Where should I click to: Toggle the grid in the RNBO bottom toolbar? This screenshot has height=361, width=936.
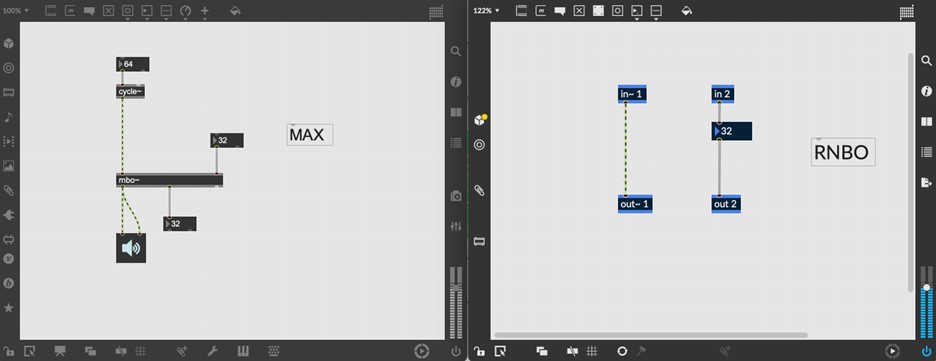click(592, 351)
